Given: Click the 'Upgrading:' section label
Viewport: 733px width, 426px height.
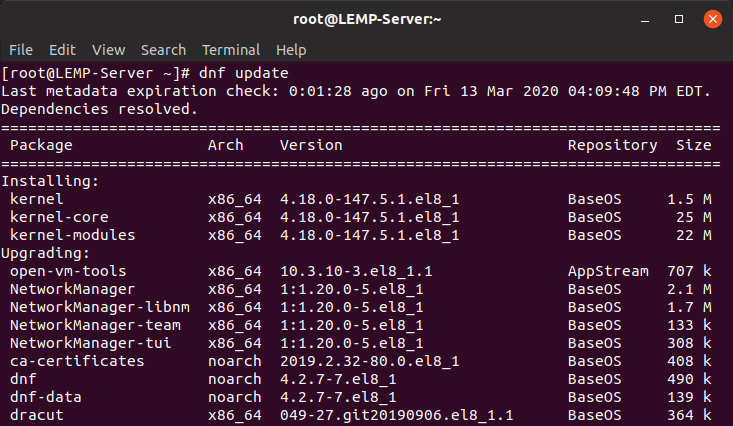Looking at the screenshot, I should pos(46,253).
